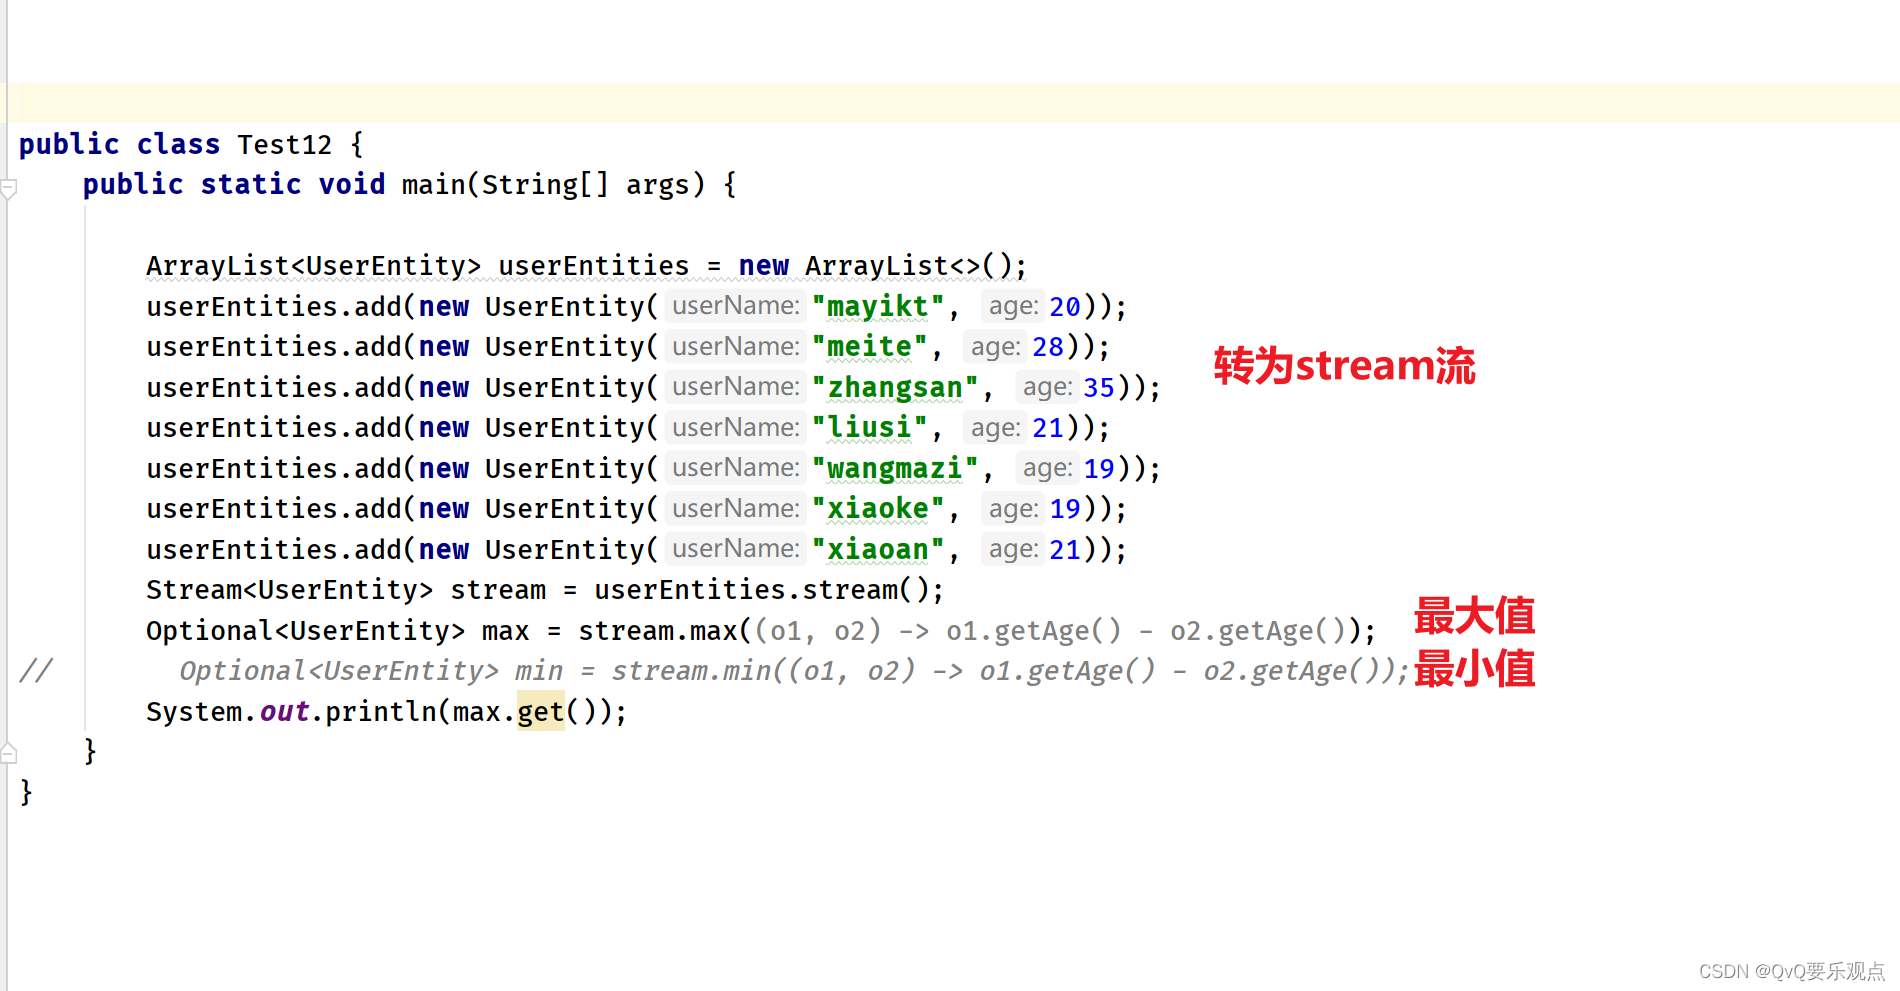This screenshot has width=1900, height=991.
Task: Click stream.max in the Optional max line
Action: point(657,631)
